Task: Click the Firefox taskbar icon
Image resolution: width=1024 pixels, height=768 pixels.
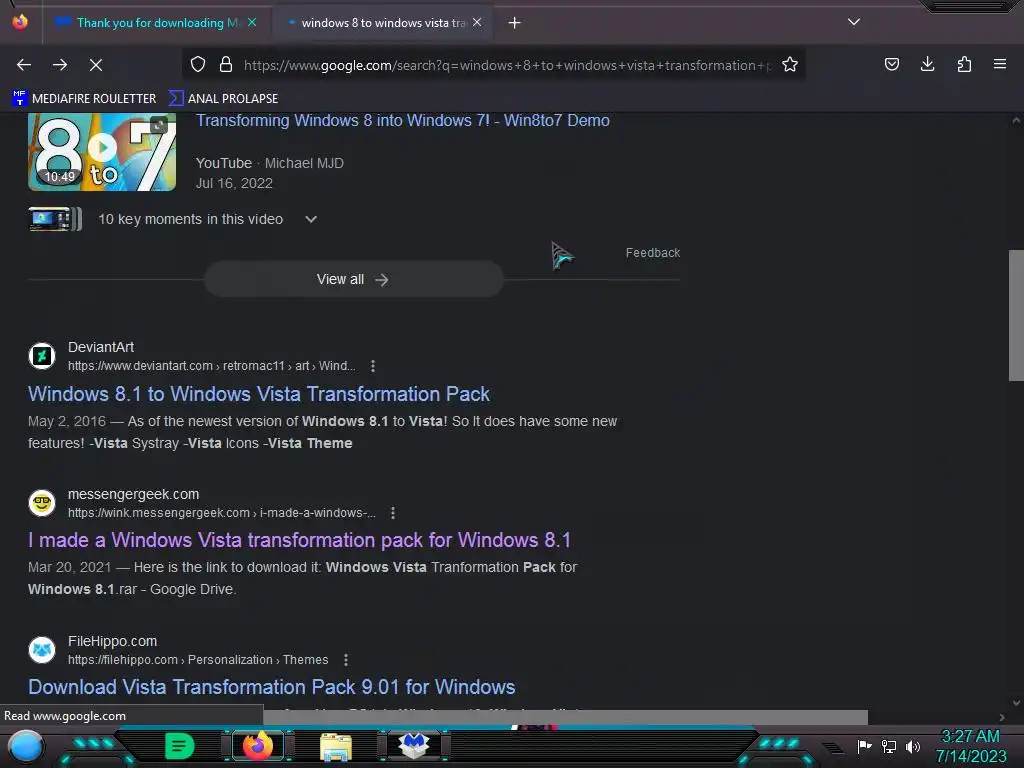Action: click(x=257, y=746)
